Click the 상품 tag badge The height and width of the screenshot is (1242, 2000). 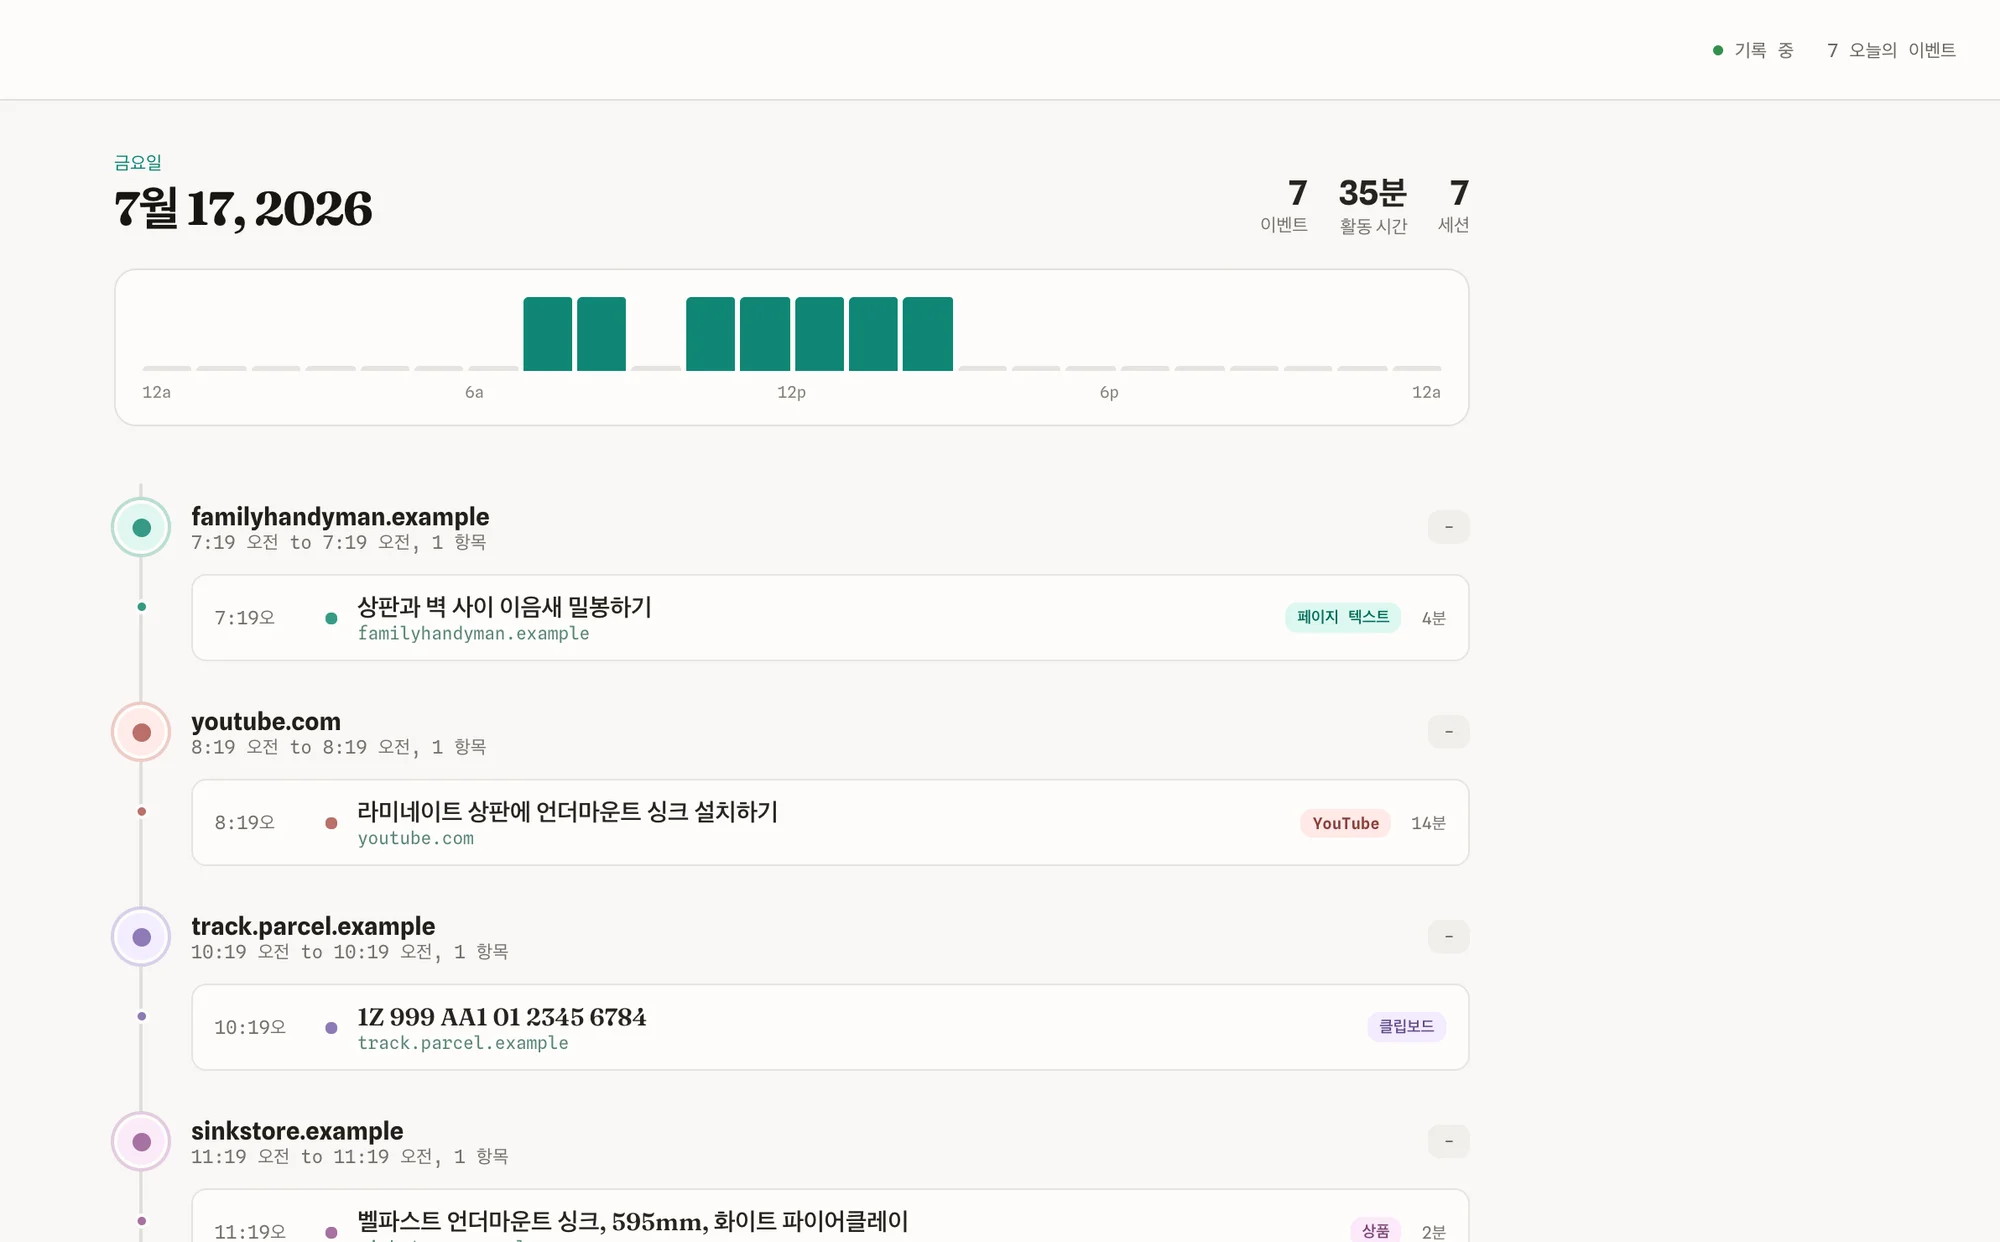pos(1375,1230)
